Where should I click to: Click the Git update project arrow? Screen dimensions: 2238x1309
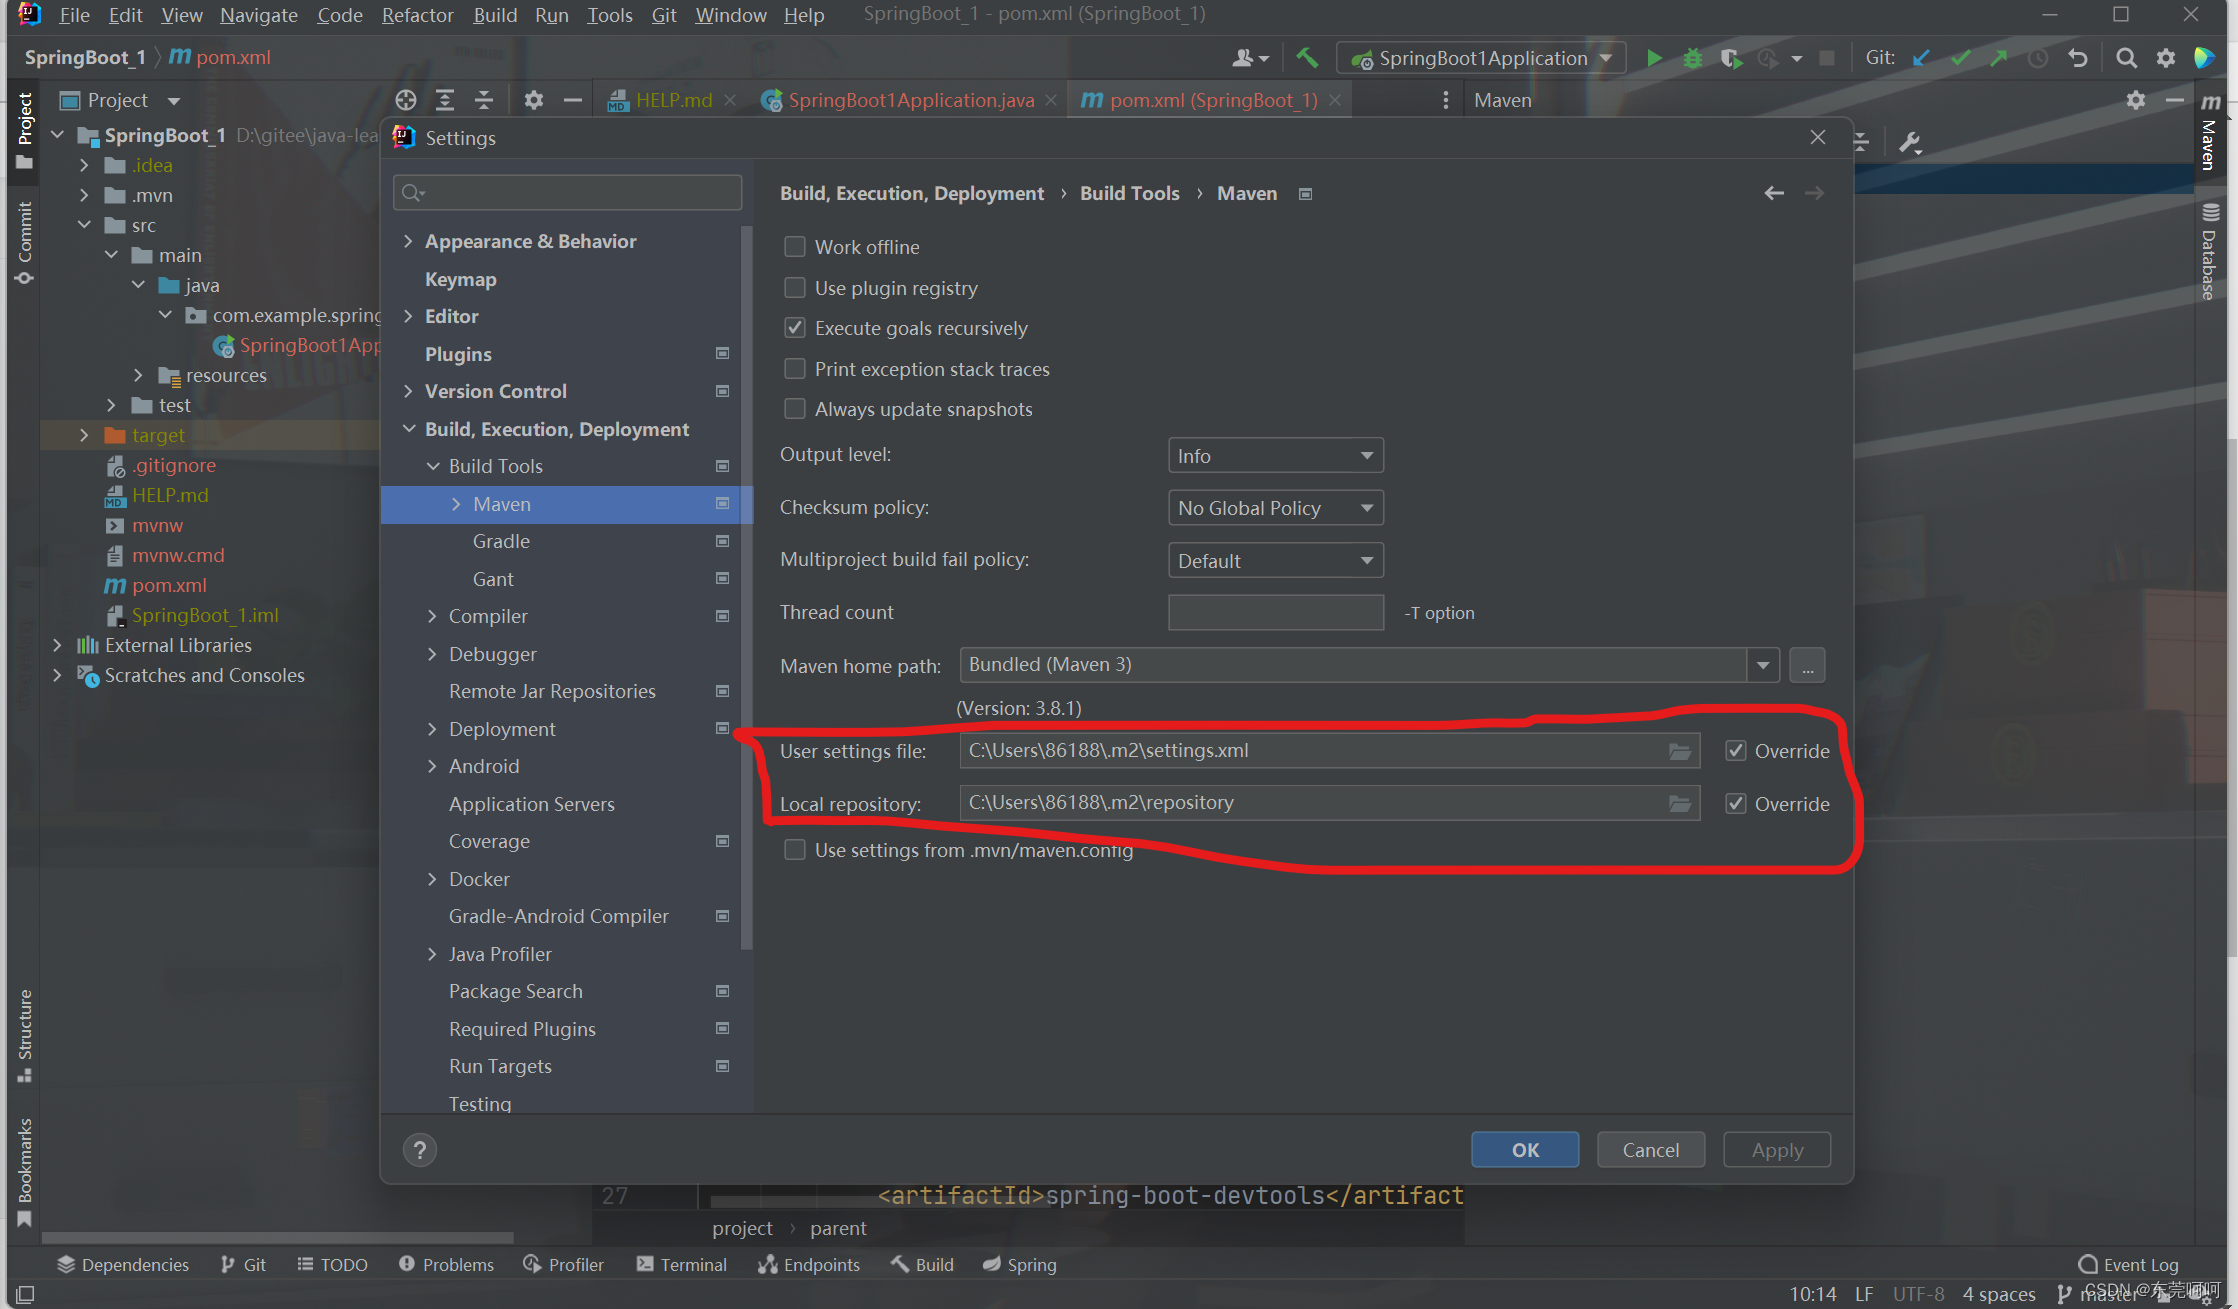[1921, 58]
